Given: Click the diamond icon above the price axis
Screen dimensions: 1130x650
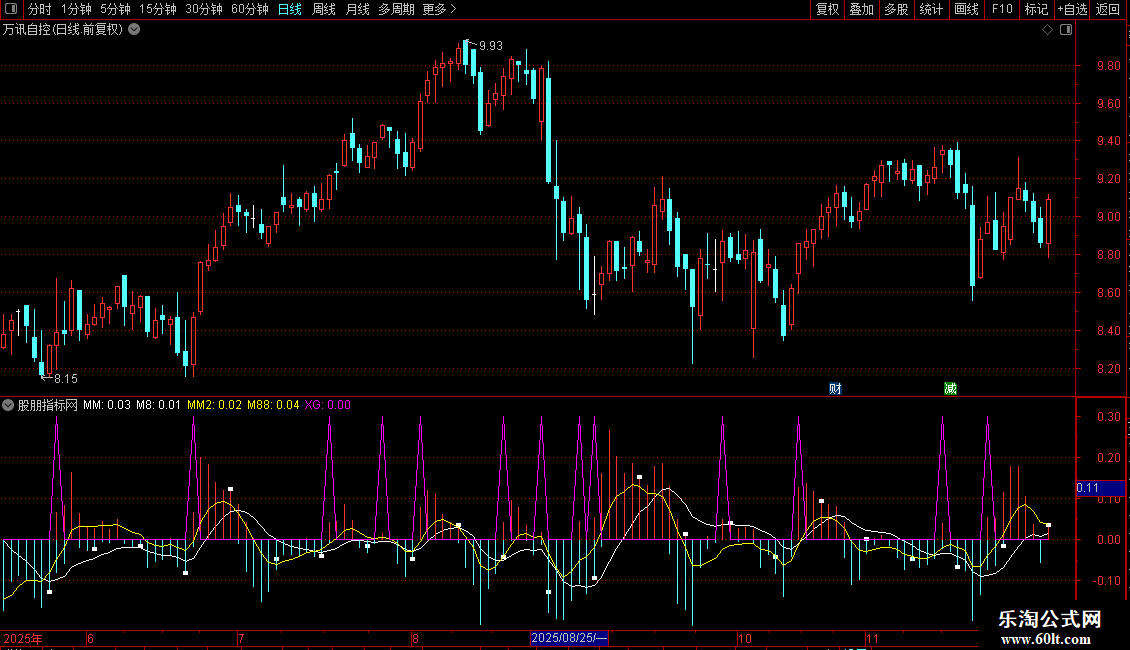Looking at the screenshot, I should [x=1048, y=30].
